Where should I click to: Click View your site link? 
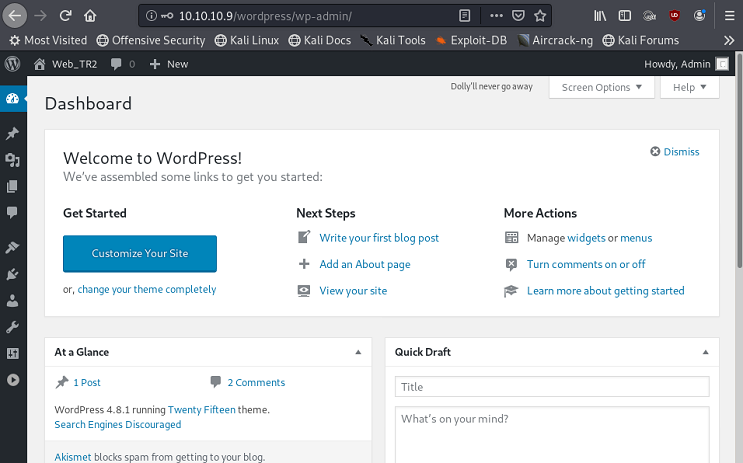[353, 291]
